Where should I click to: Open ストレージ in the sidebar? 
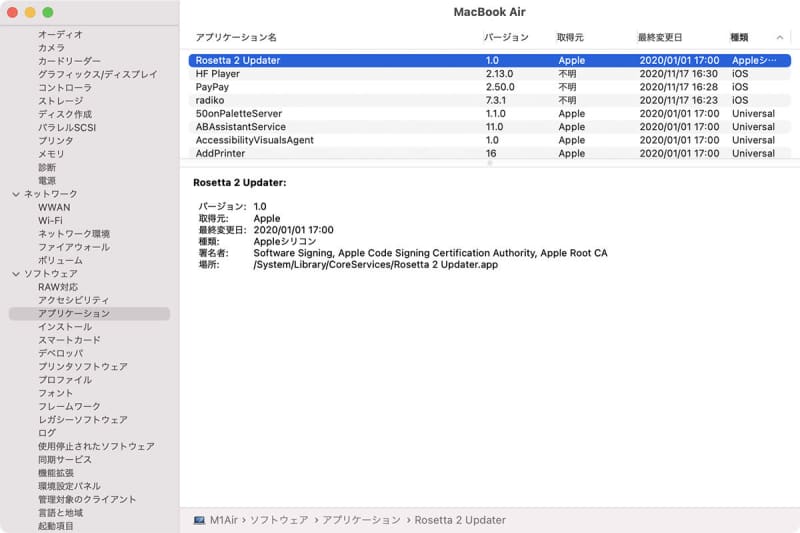point(60,101)
